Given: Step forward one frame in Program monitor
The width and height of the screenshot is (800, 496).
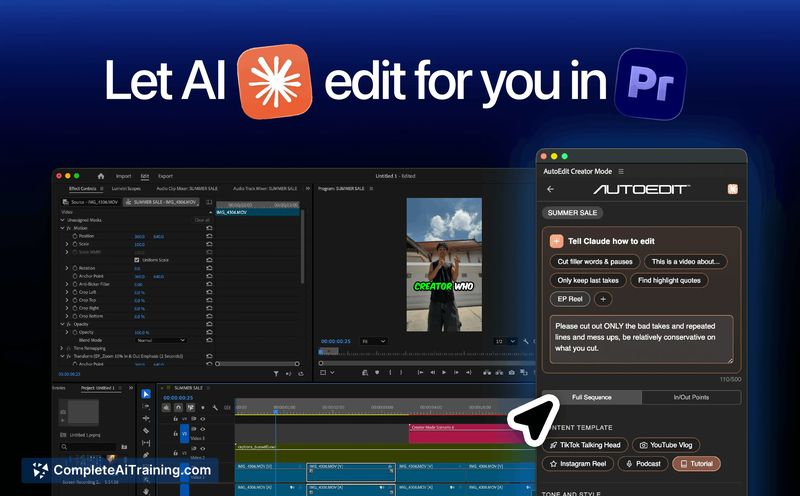Looking at the screenshot, I should click(456, 373).
